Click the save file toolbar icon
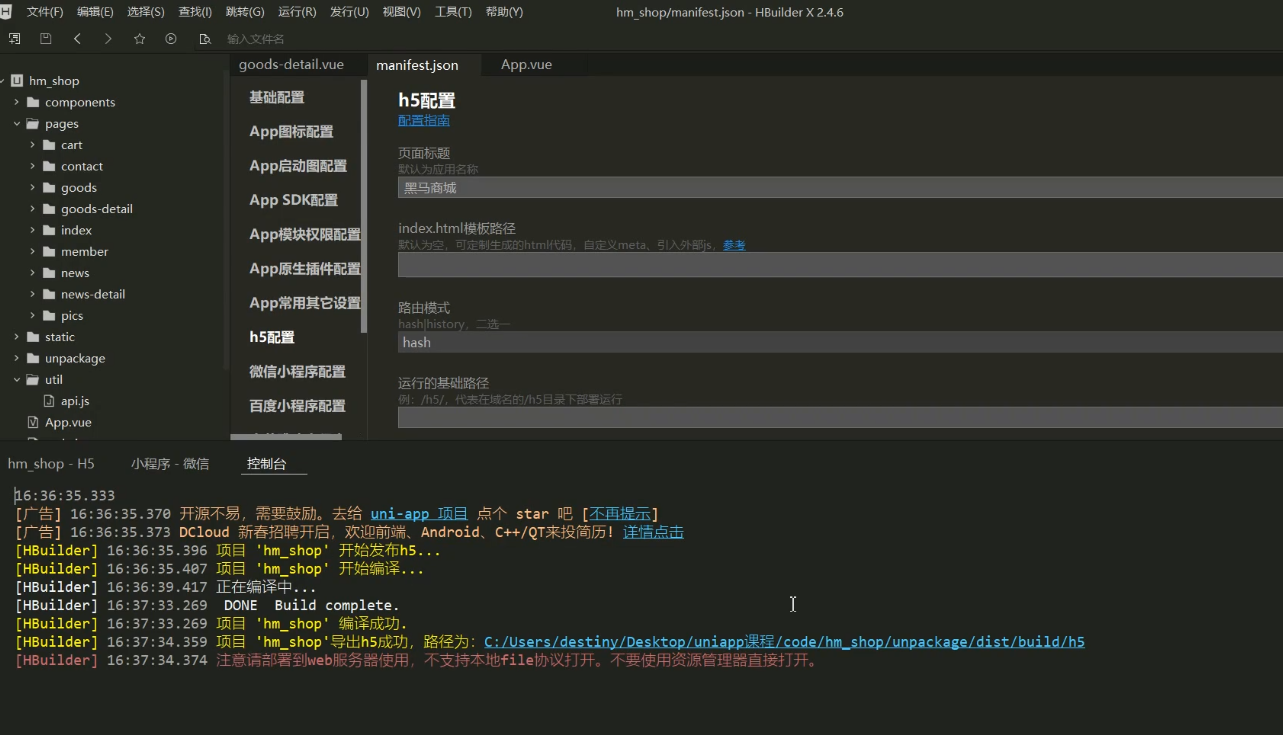Image resolution: width=1283 pixels, height=735 pixels. coord(45,38)
